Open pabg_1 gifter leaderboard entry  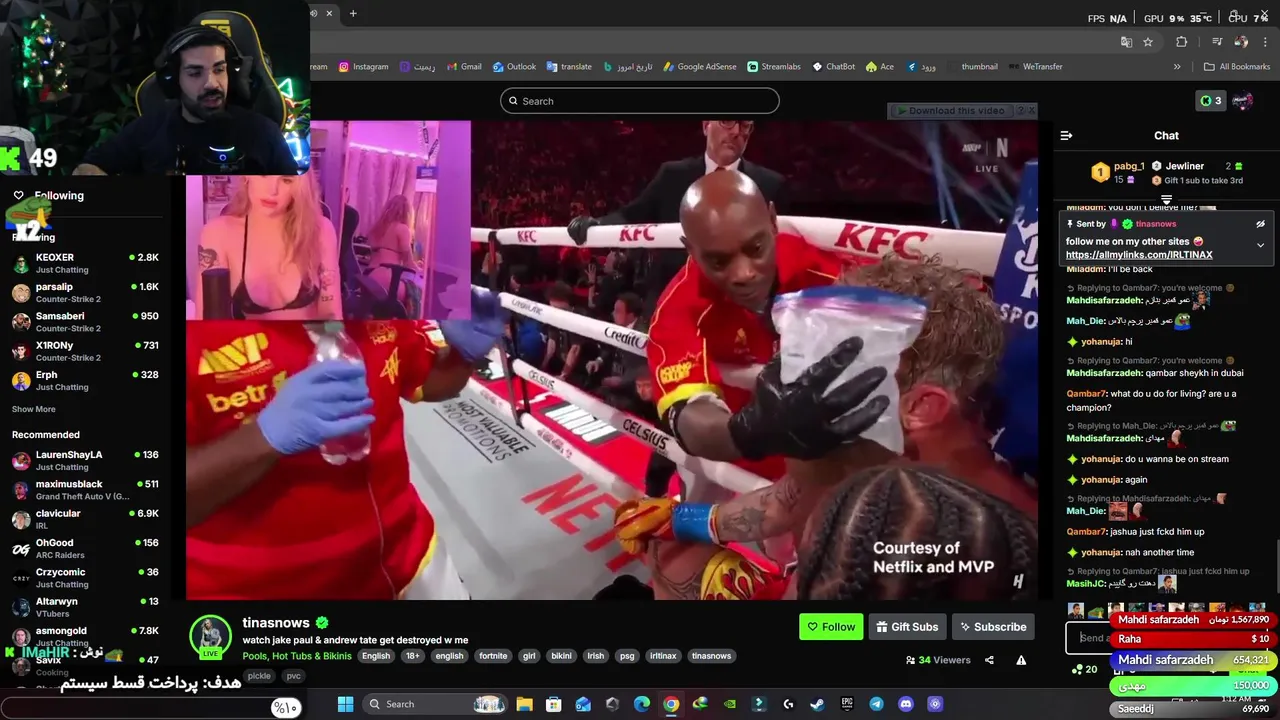click(1118, 172)
